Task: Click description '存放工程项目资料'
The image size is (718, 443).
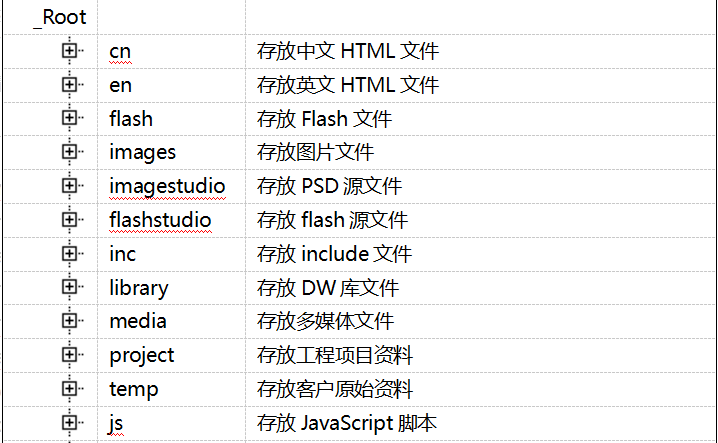Action: point(335,355)
